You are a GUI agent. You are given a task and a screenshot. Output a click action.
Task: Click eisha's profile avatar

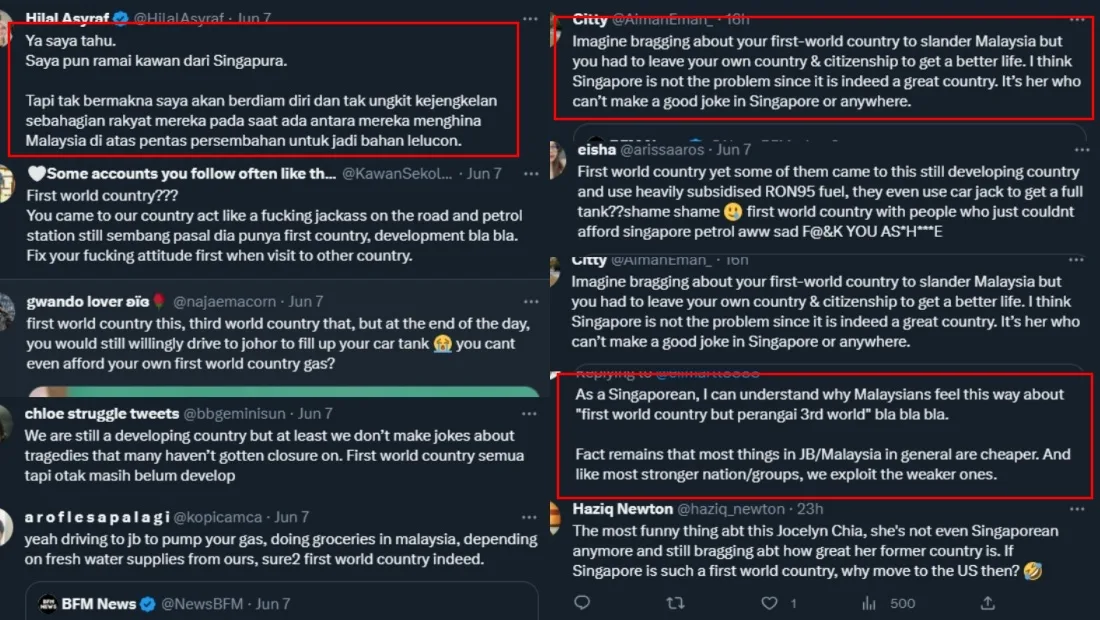(558, 160)
